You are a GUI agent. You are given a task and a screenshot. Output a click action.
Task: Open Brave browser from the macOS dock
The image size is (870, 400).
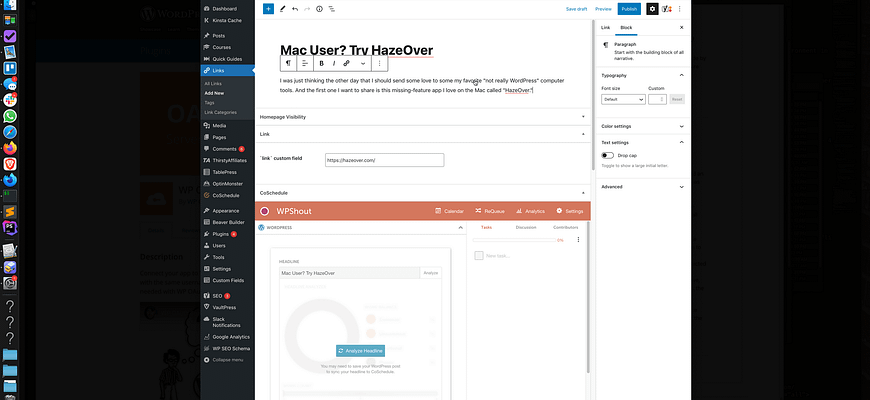10,164
